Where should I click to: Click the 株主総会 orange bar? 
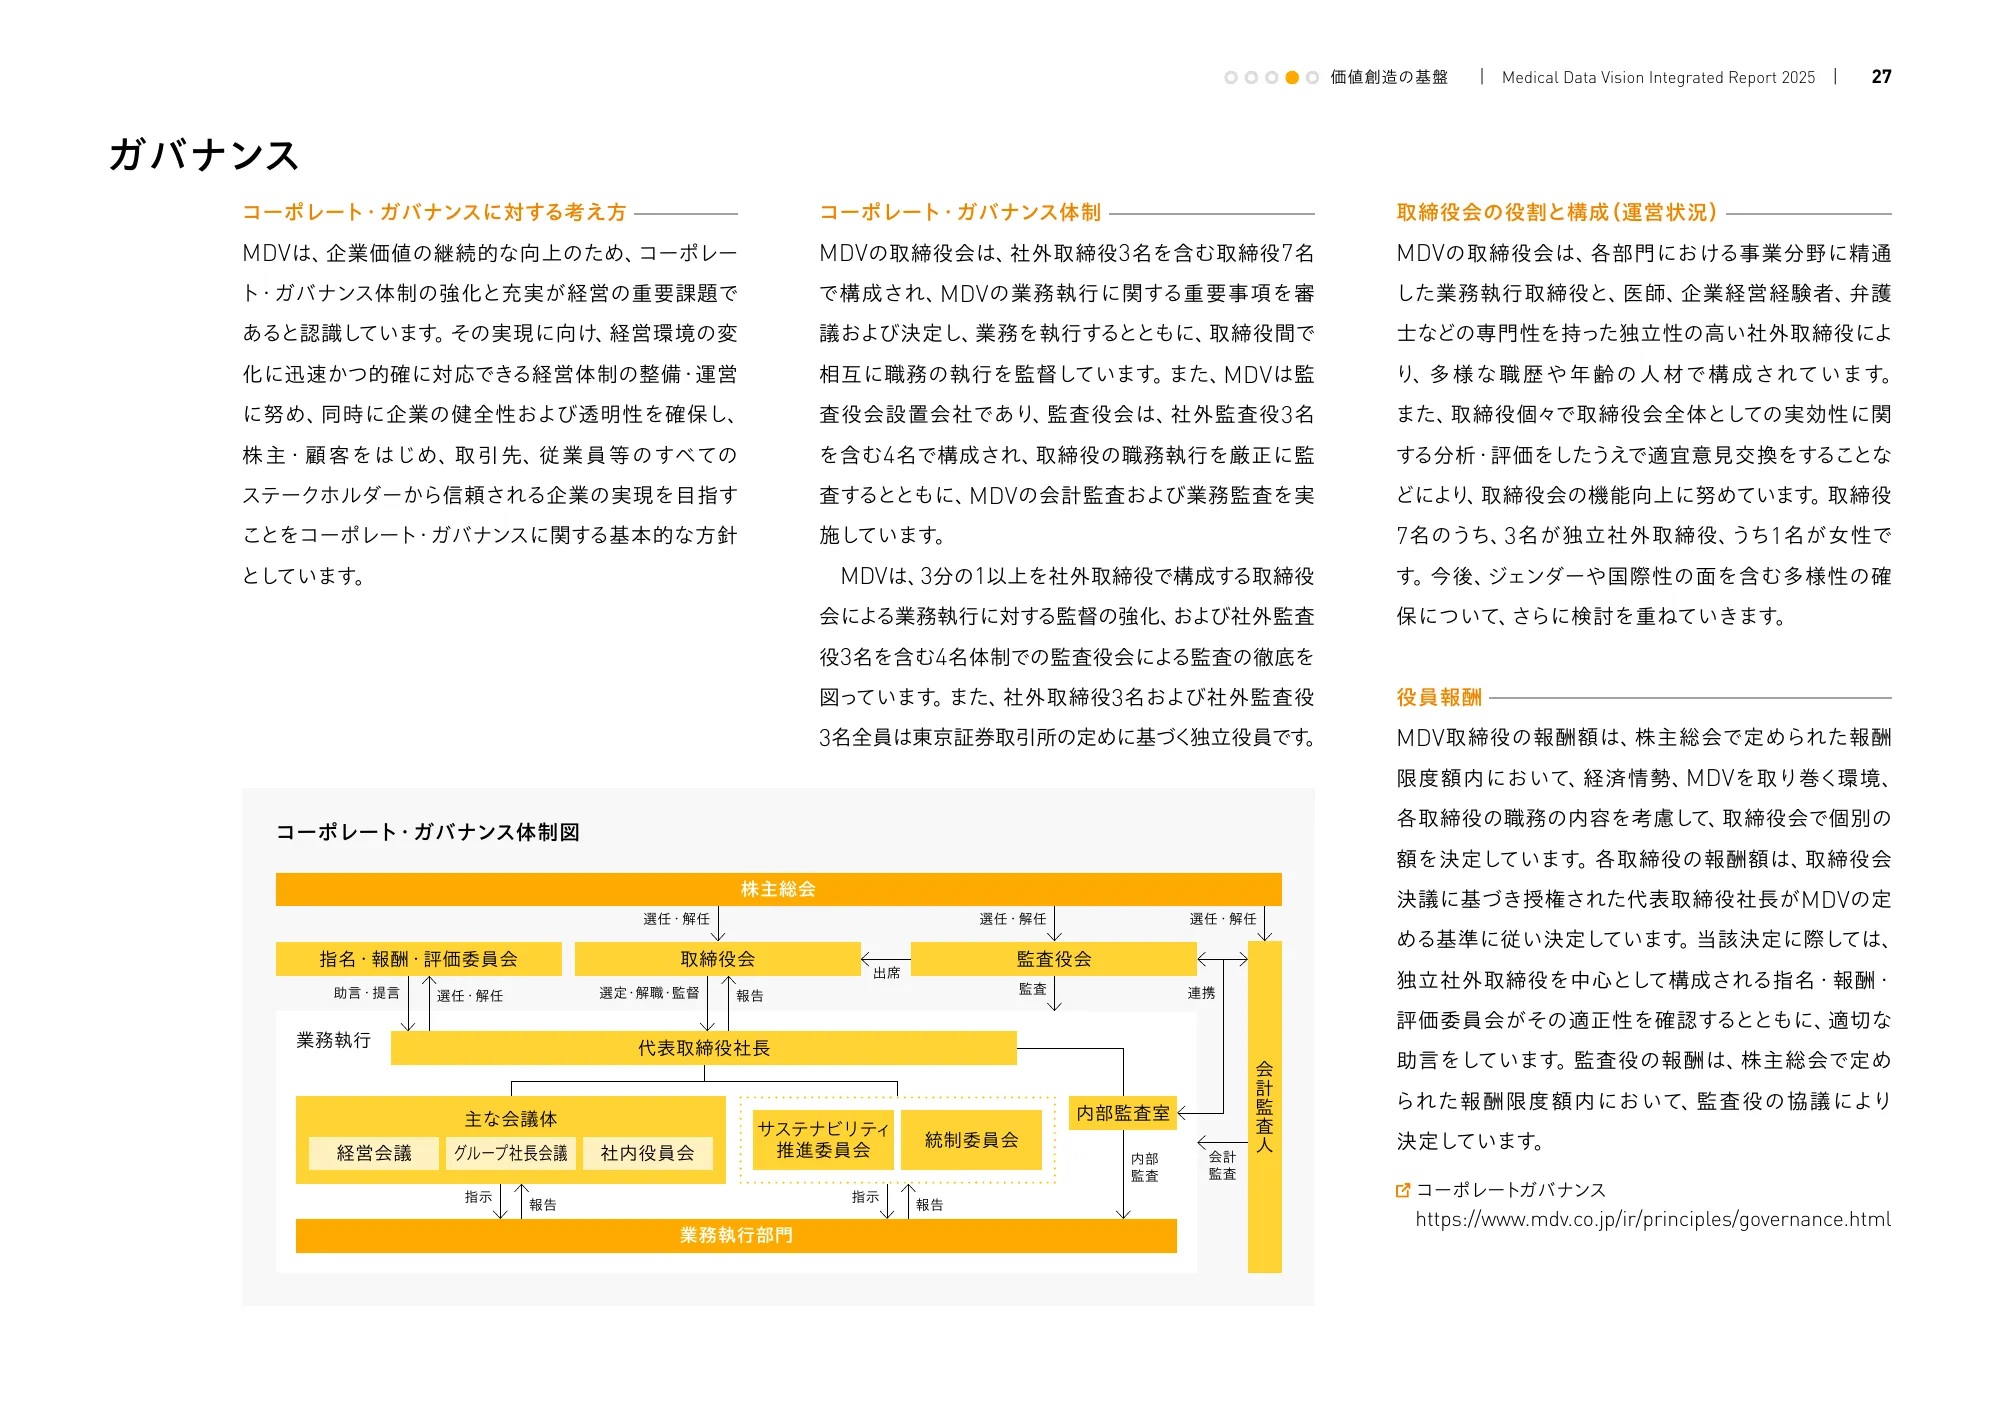[x=778, y=889]
